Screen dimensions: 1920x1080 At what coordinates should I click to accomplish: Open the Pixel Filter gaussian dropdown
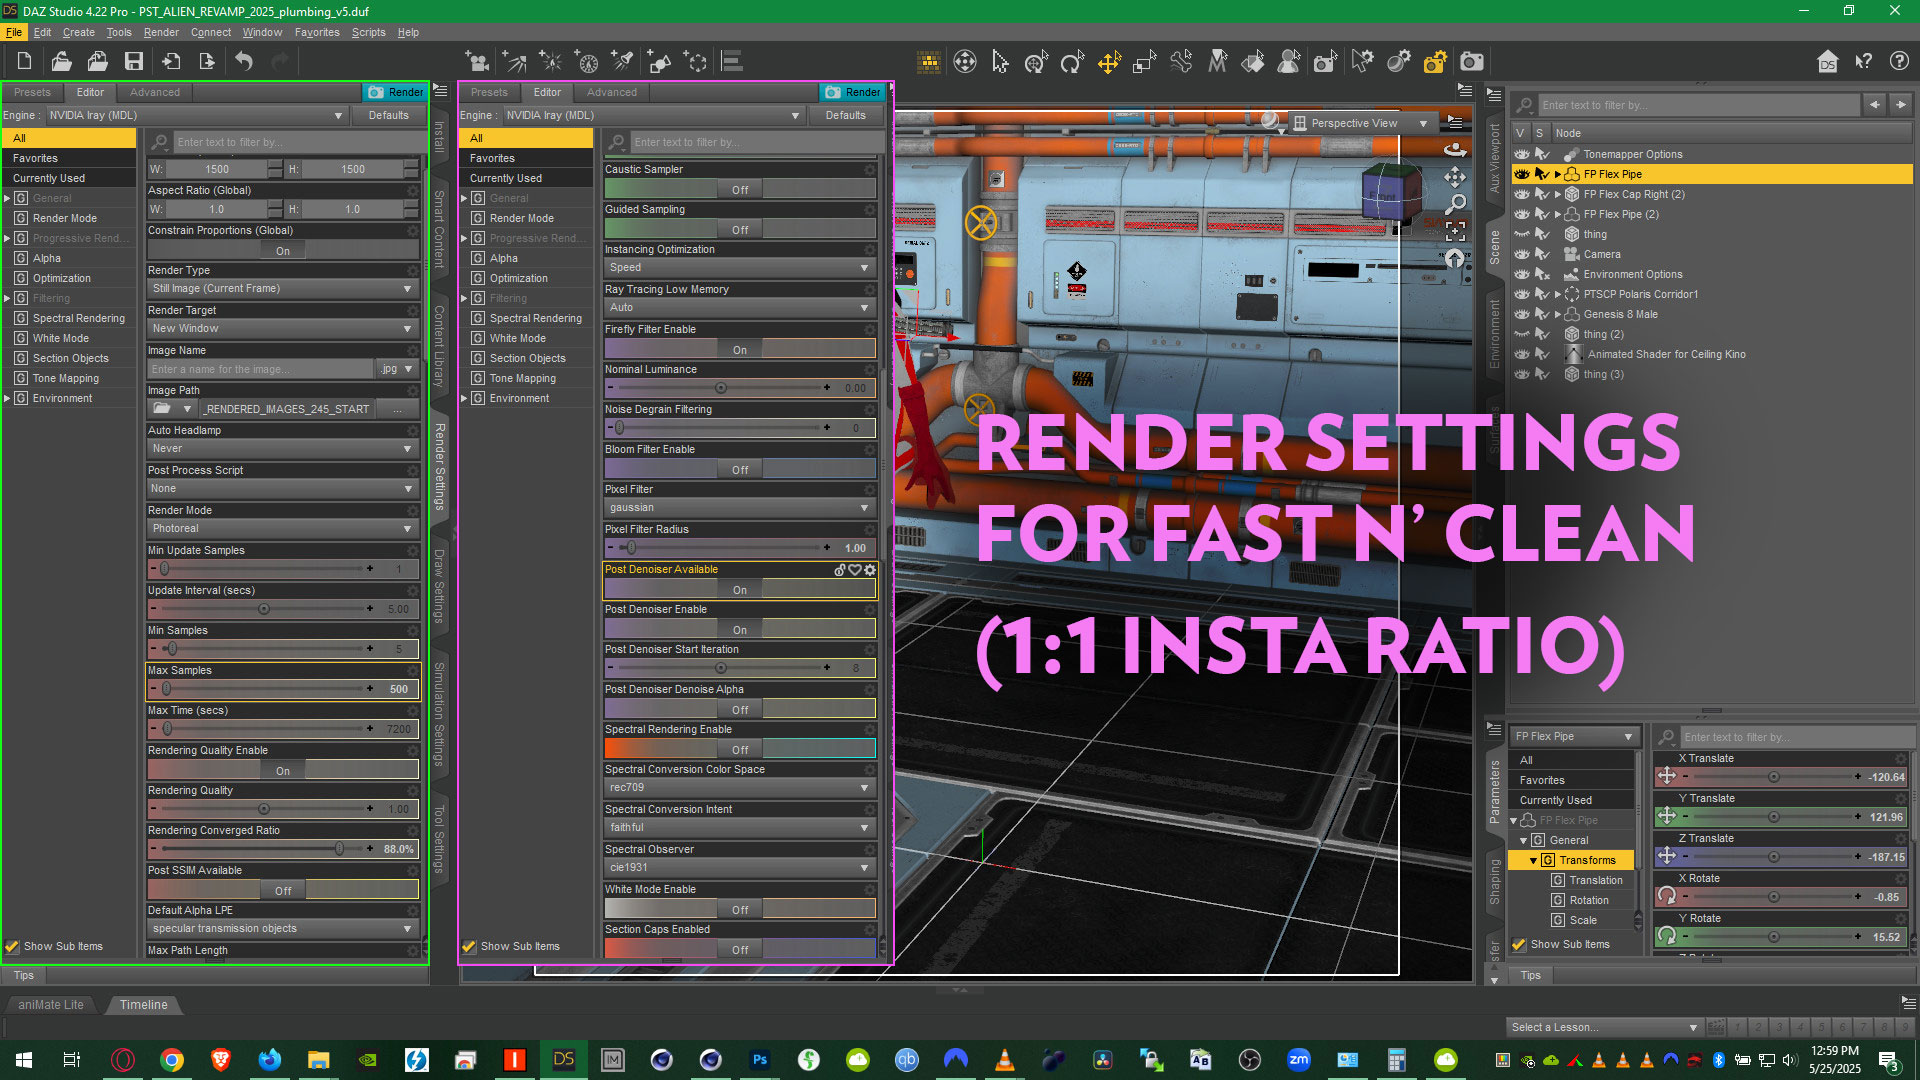coord(740,507)
